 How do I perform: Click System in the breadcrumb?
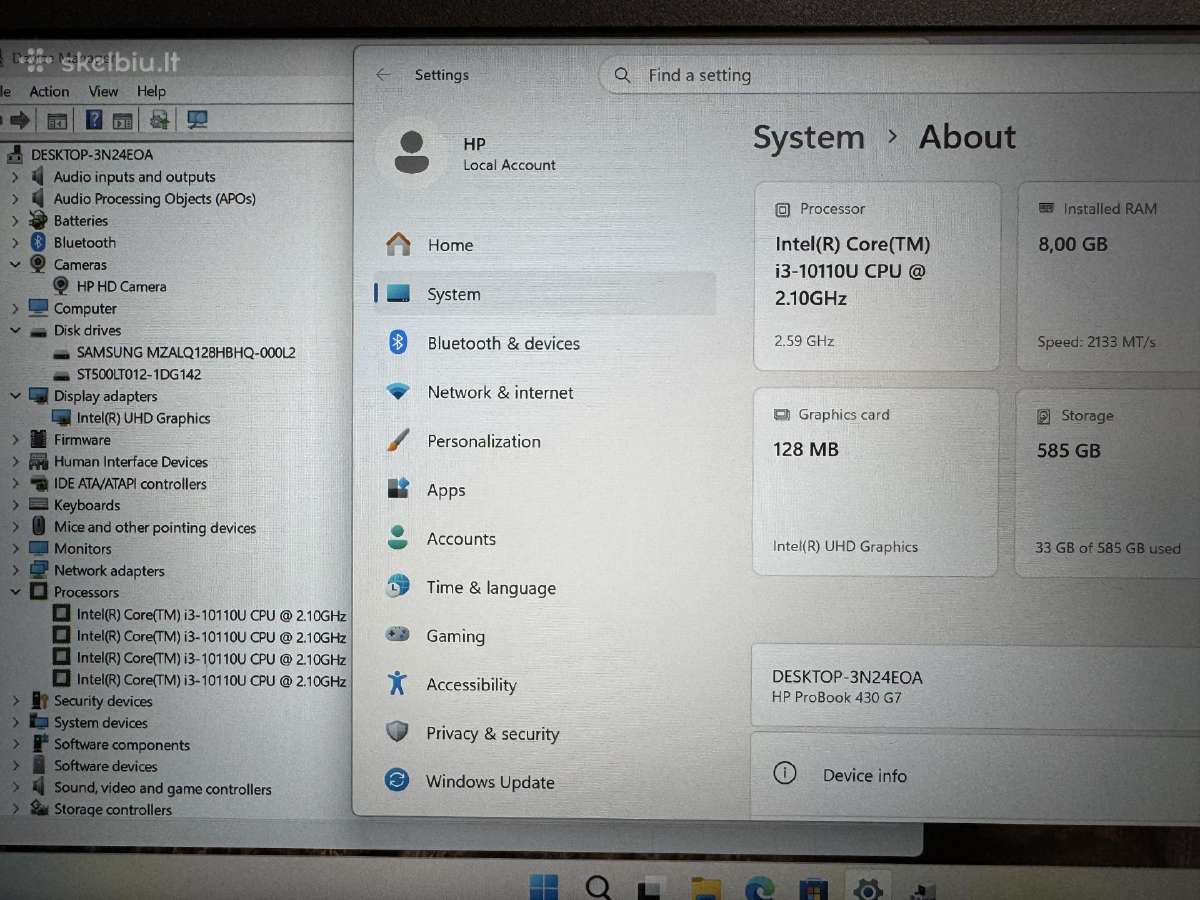coord(809,137)
